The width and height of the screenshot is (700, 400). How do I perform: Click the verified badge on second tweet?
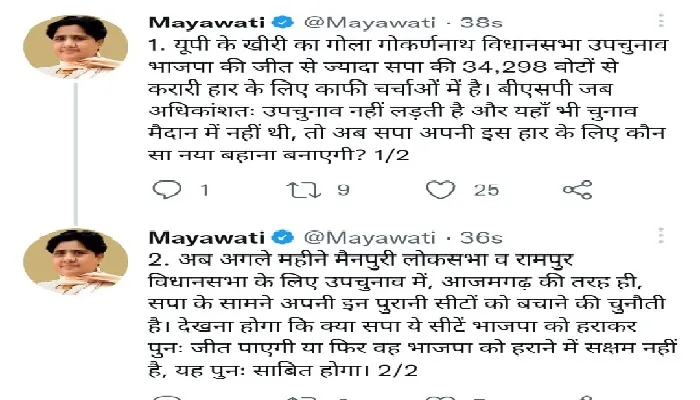[283, 237]
